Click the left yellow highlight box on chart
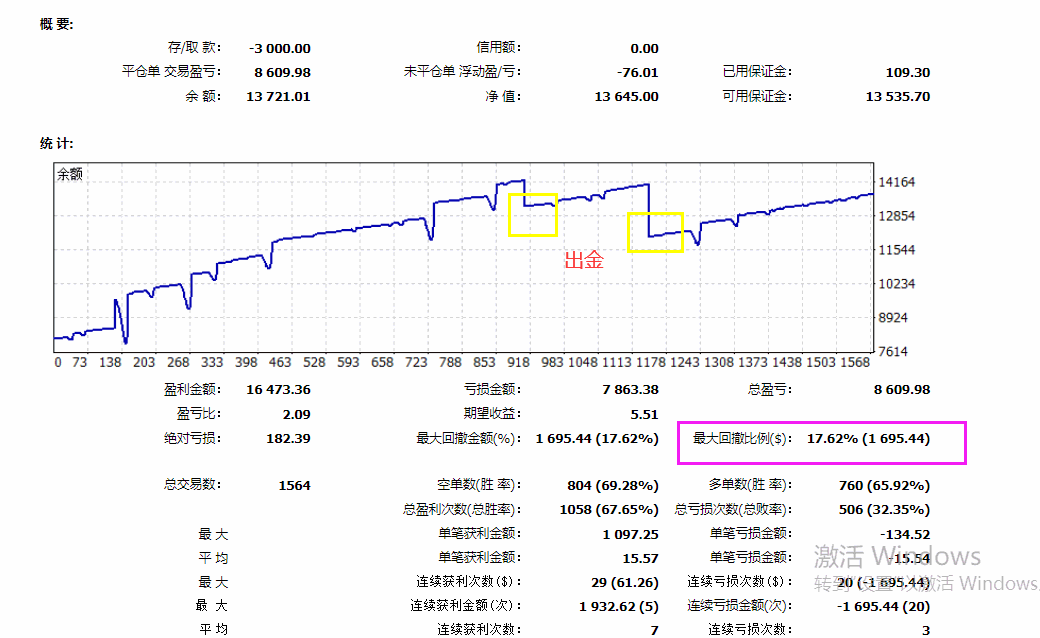Image resolution: width=1040 pixels, height=638 pixels. coord(532,215)
